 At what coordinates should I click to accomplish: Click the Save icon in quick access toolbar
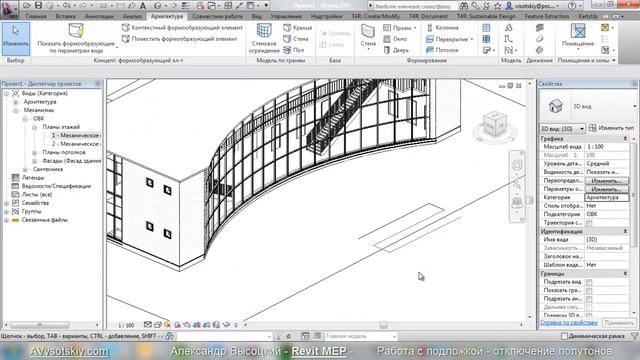(38, 6)
